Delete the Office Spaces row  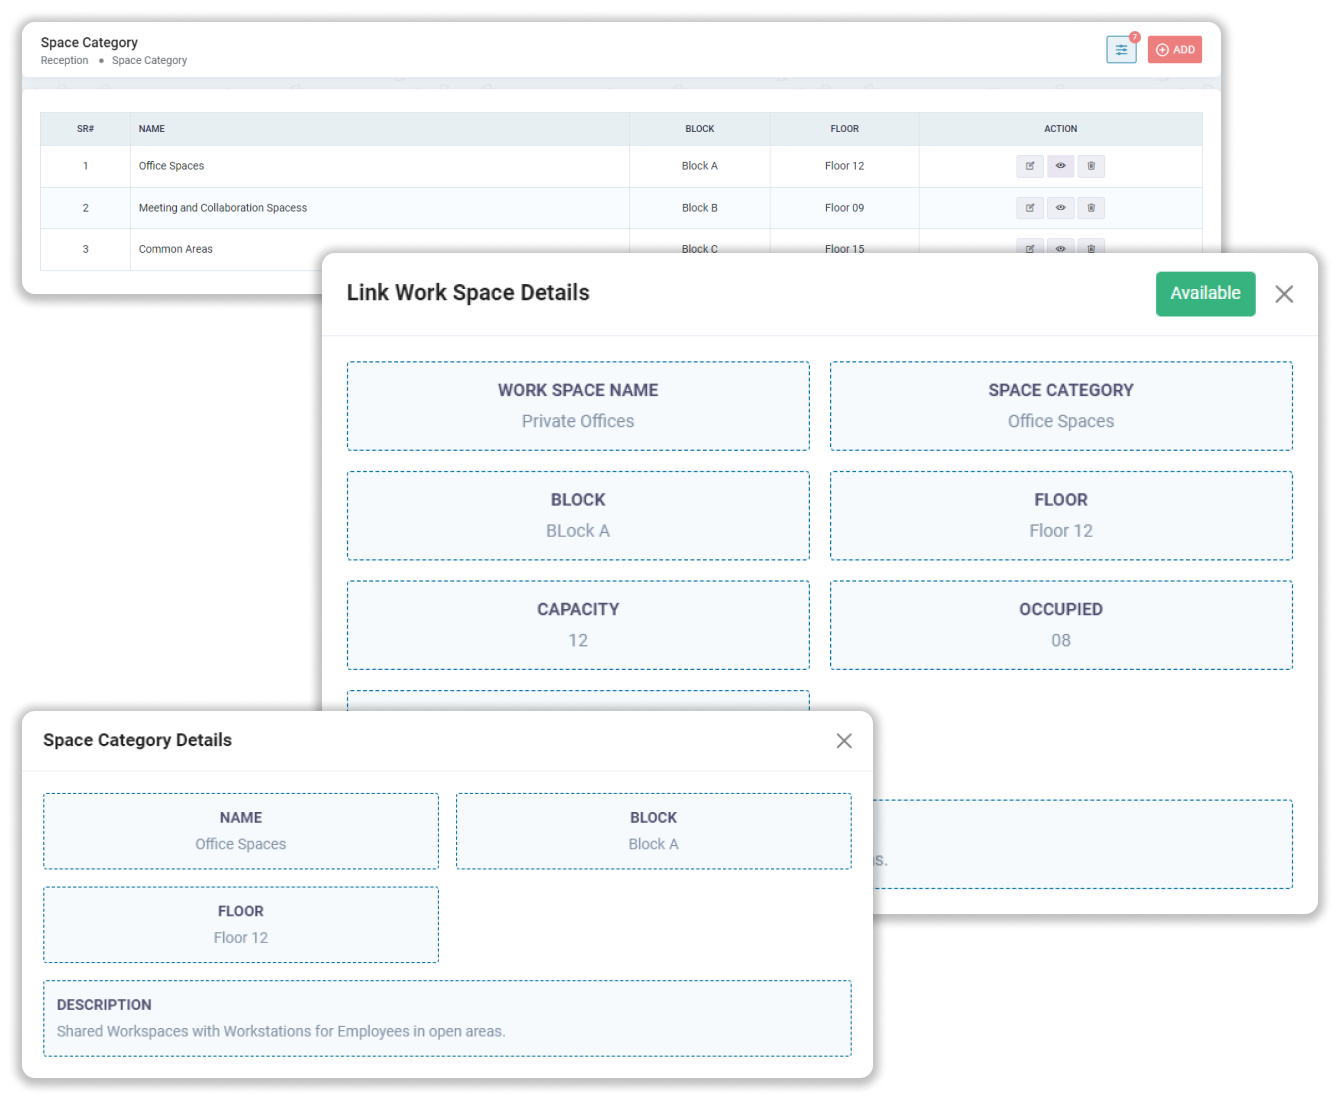pos(1091,166)
